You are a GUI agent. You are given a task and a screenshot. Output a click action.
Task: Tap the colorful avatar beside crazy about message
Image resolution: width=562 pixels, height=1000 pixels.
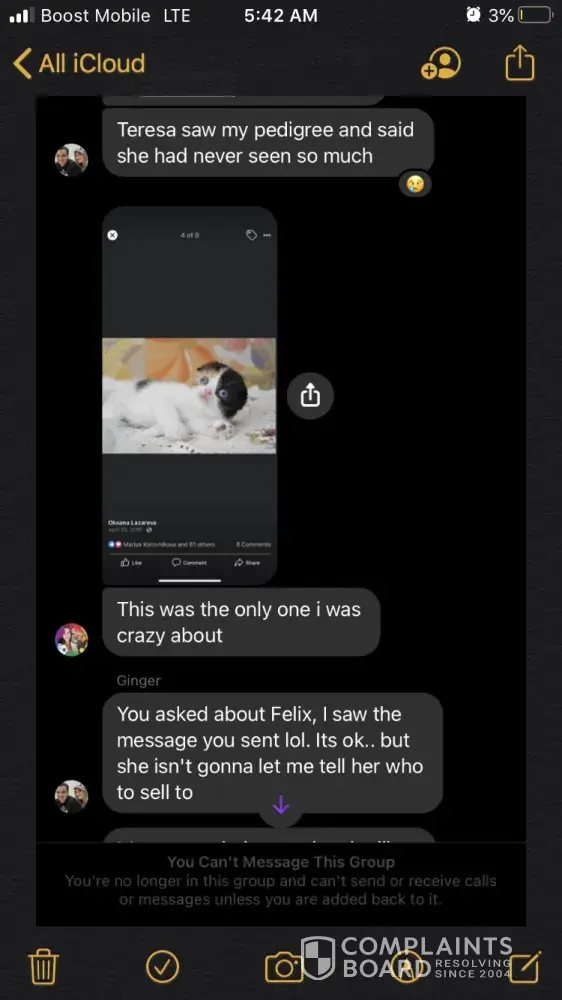71,640
